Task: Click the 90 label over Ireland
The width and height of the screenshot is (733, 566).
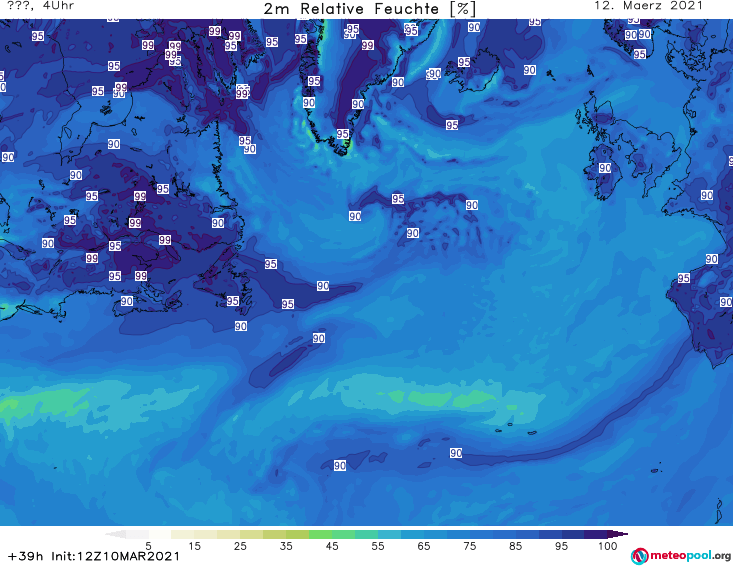Action: pyautogui.click(x=605, y=168)
